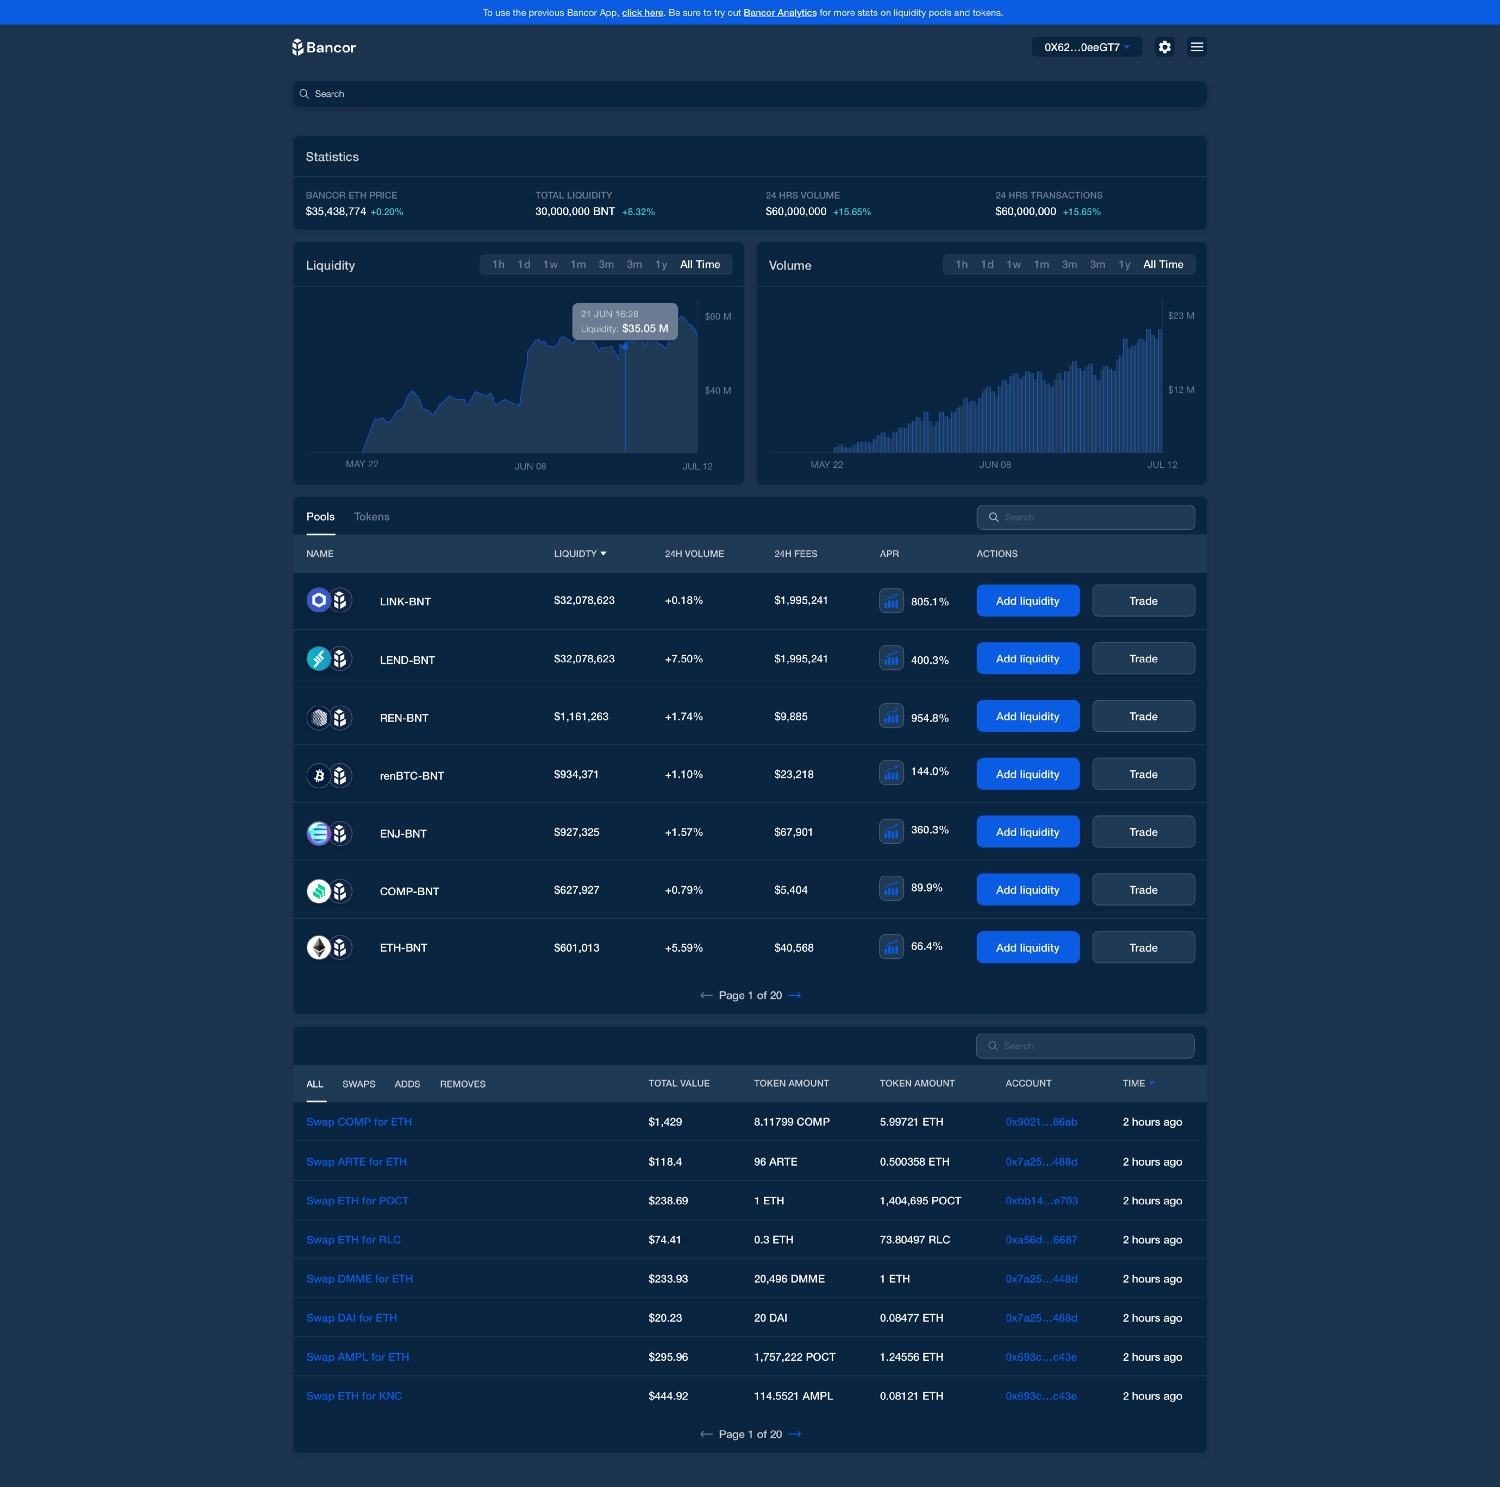Switch to the Swaps transactions tab
Image resolution: width=1500 pixels, height=1487 pixels.
(359, 1084)
